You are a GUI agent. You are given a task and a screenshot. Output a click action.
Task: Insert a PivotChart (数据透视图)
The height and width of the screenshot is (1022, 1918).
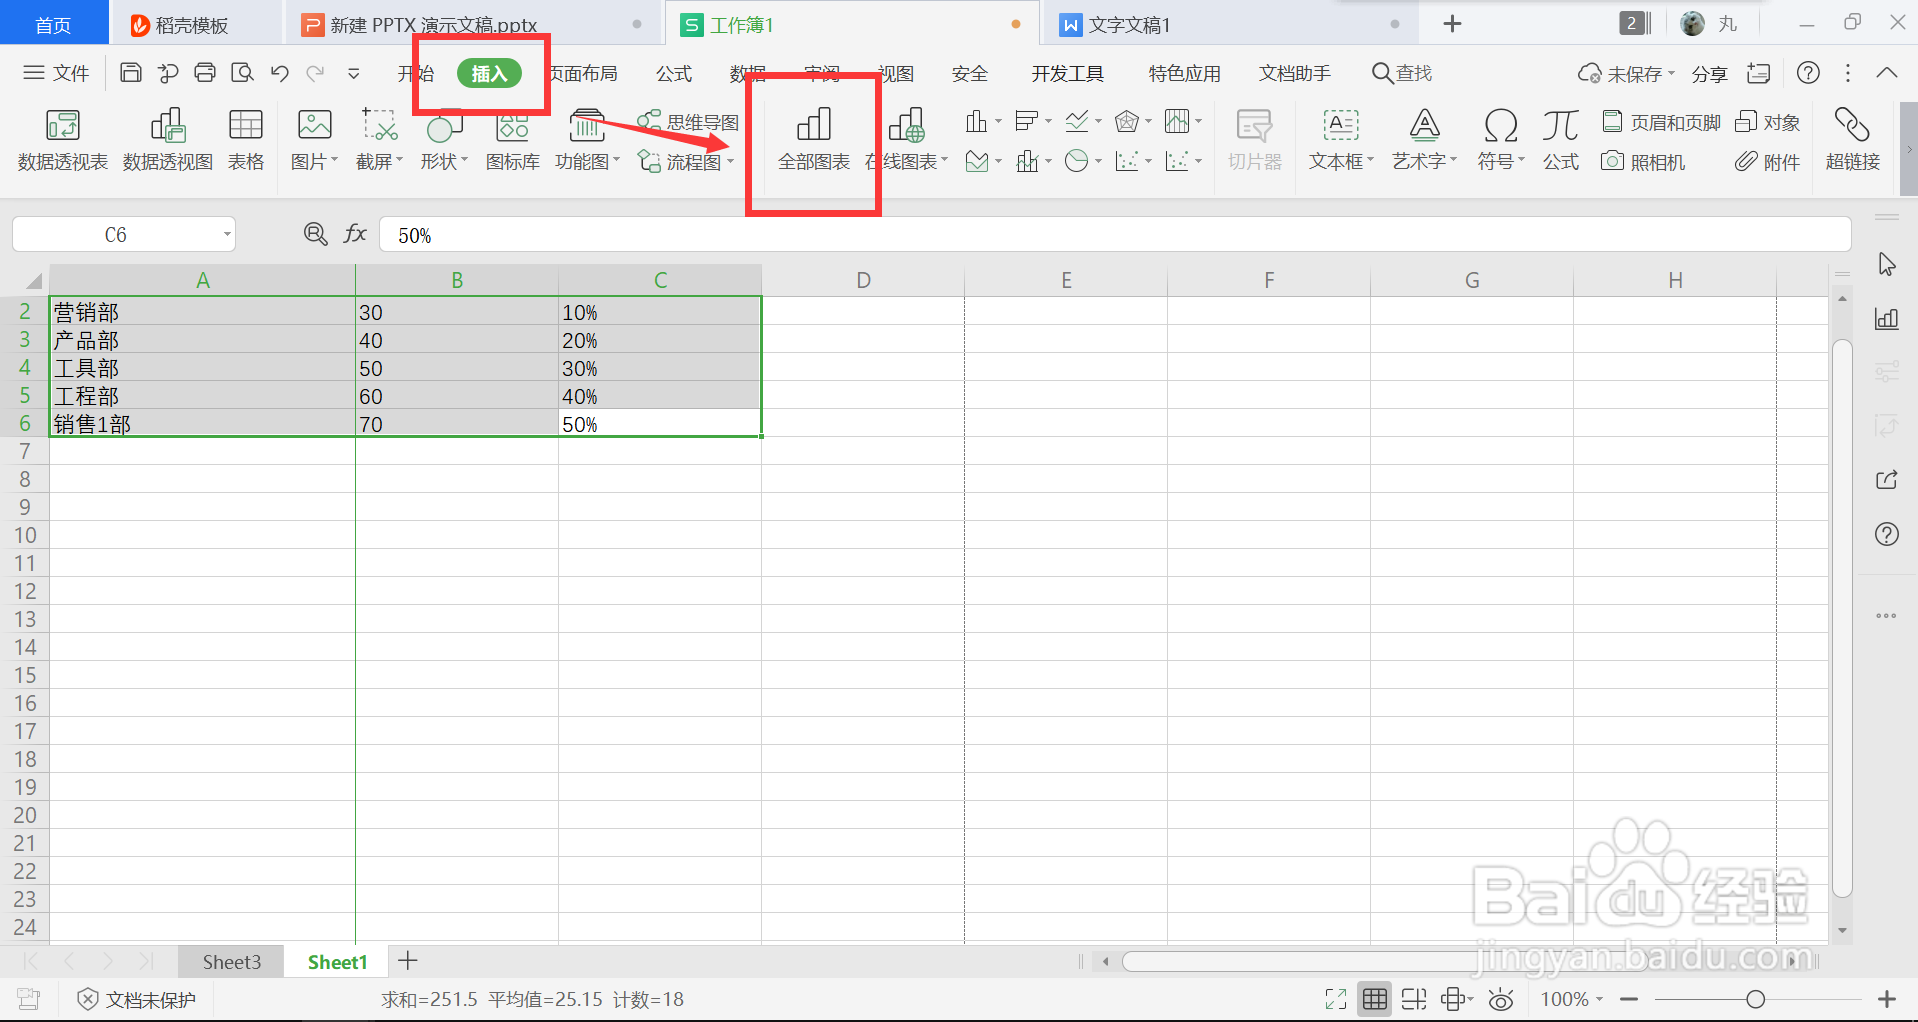(x=168, y=140)
